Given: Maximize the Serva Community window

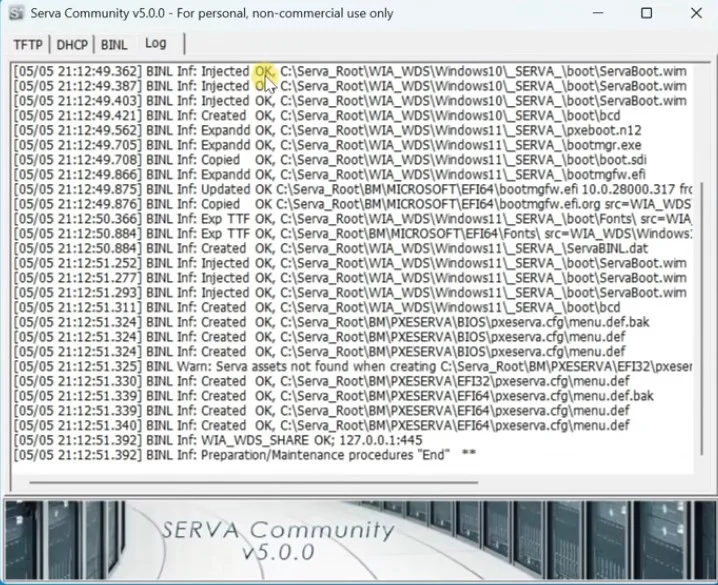Looking at the screenshot, I should [646, 13].
